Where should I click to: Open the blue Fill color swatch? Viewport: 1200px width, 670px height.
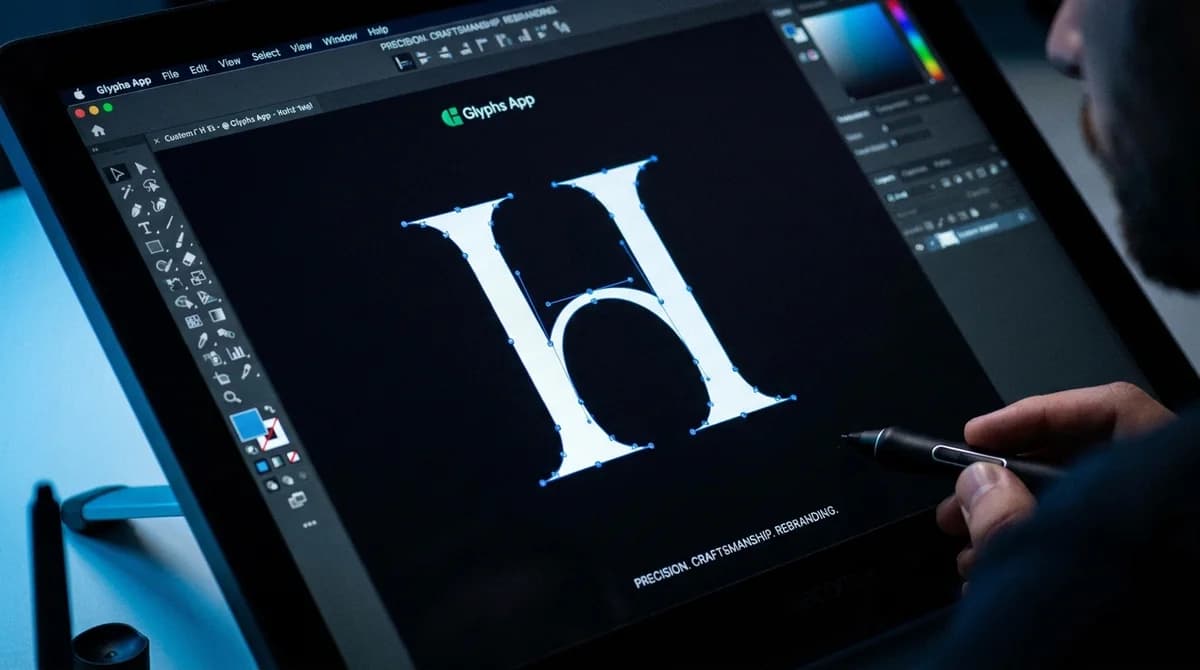246,423
